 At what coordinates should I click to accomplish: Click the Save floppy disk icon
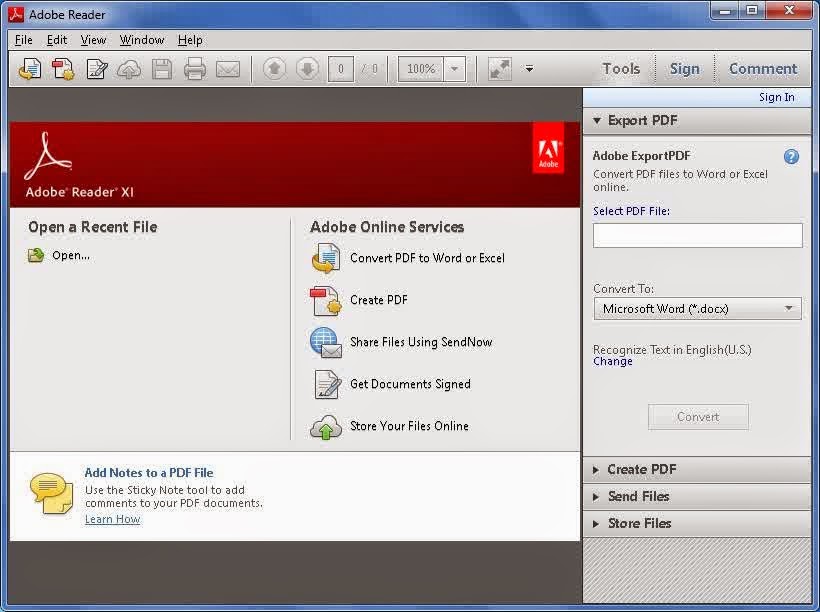[162, 69]
